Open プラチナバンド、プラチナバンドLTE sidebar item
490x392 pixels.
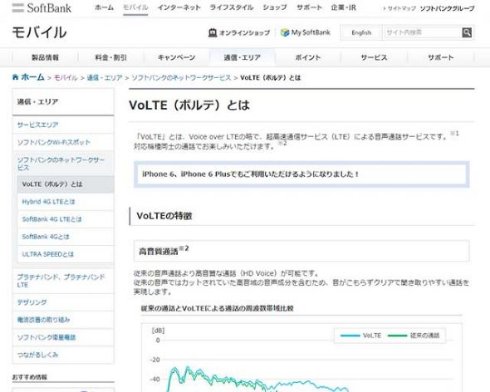click(63, 281)
